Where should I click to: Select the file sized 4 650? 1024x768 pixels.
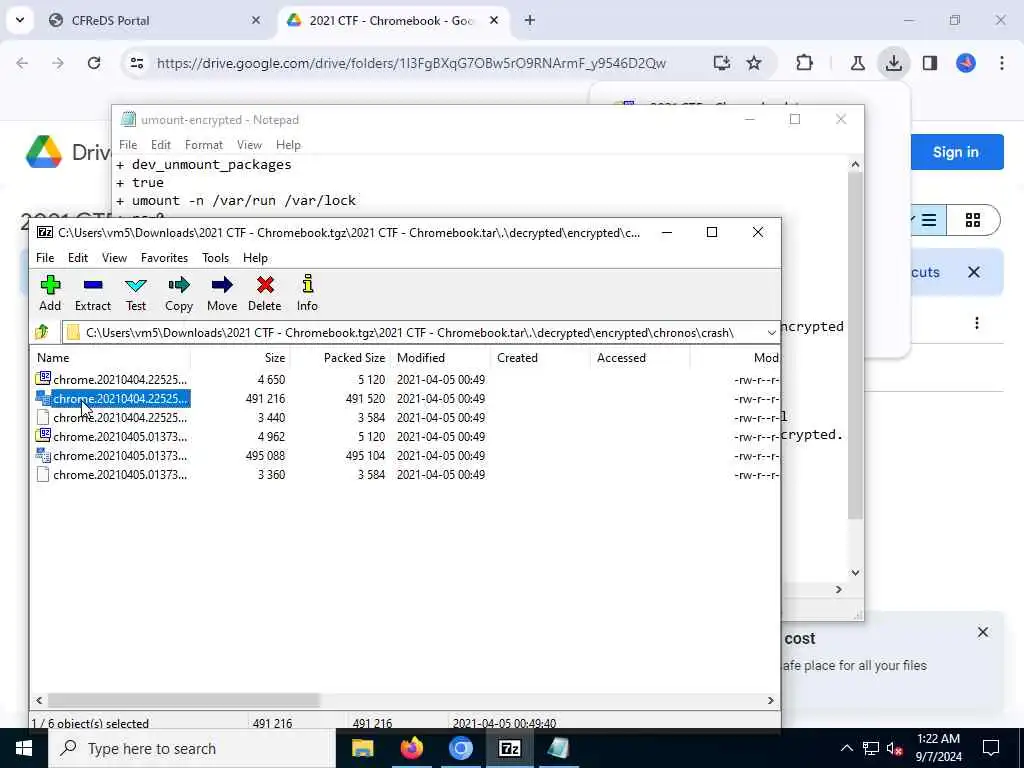pos(120,379)
